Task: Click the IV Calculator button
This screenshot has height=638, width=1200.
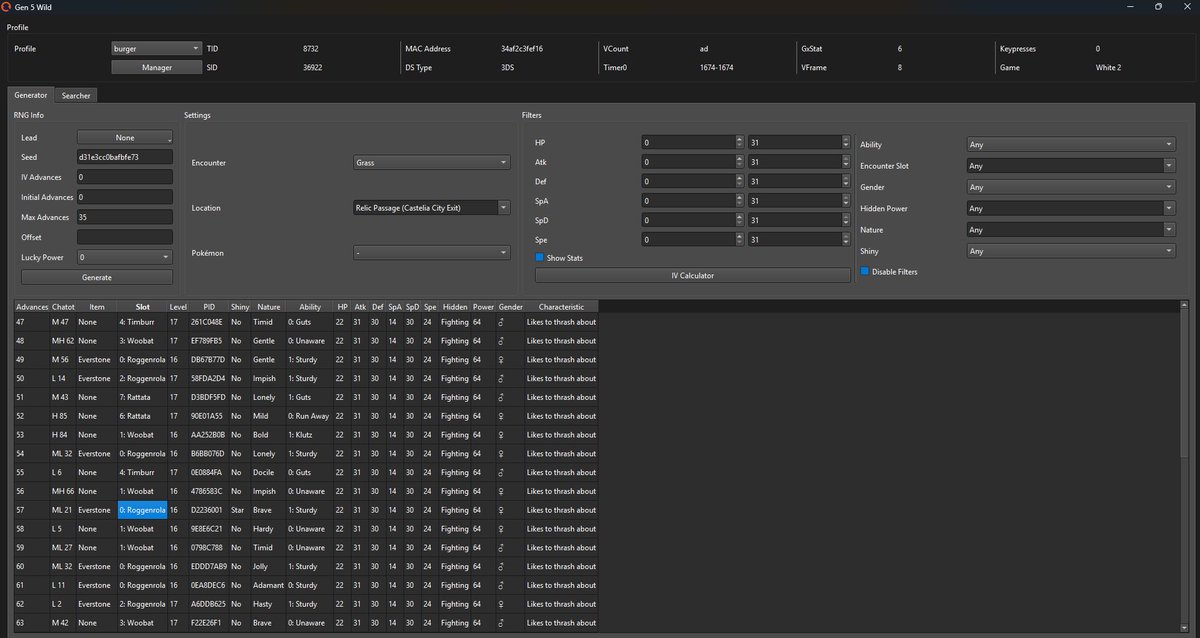Action: [693, 275]
